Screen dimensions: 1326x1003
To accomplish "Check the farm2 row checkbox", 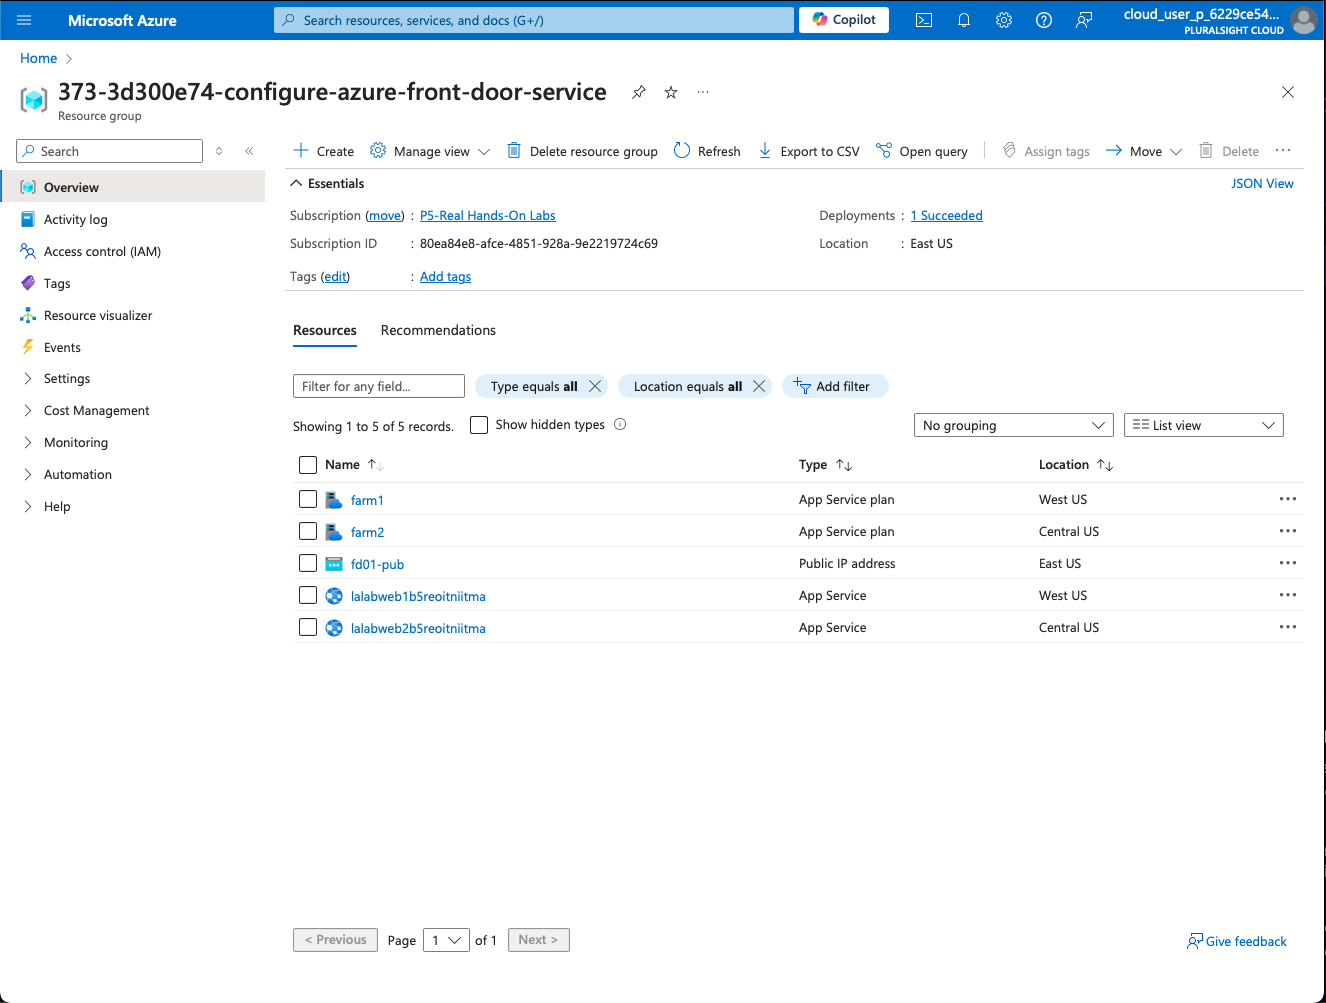I will (308, 531).
